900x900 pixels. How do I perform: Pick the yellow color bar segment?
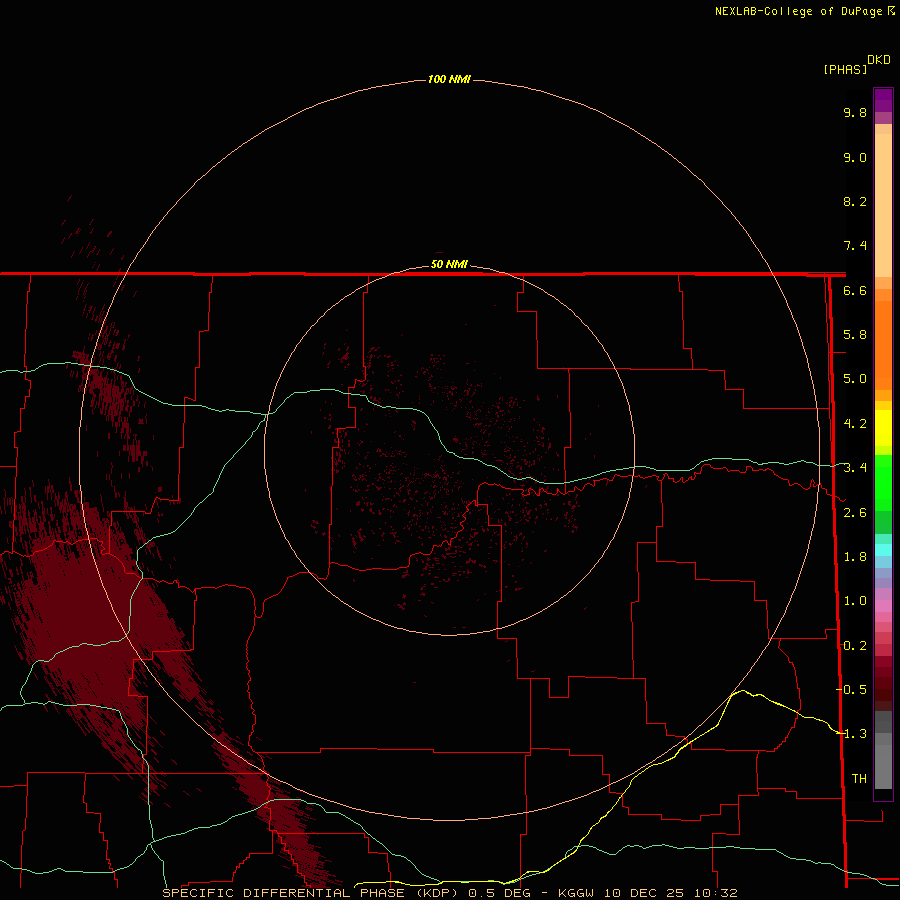[x=883, y=428]
